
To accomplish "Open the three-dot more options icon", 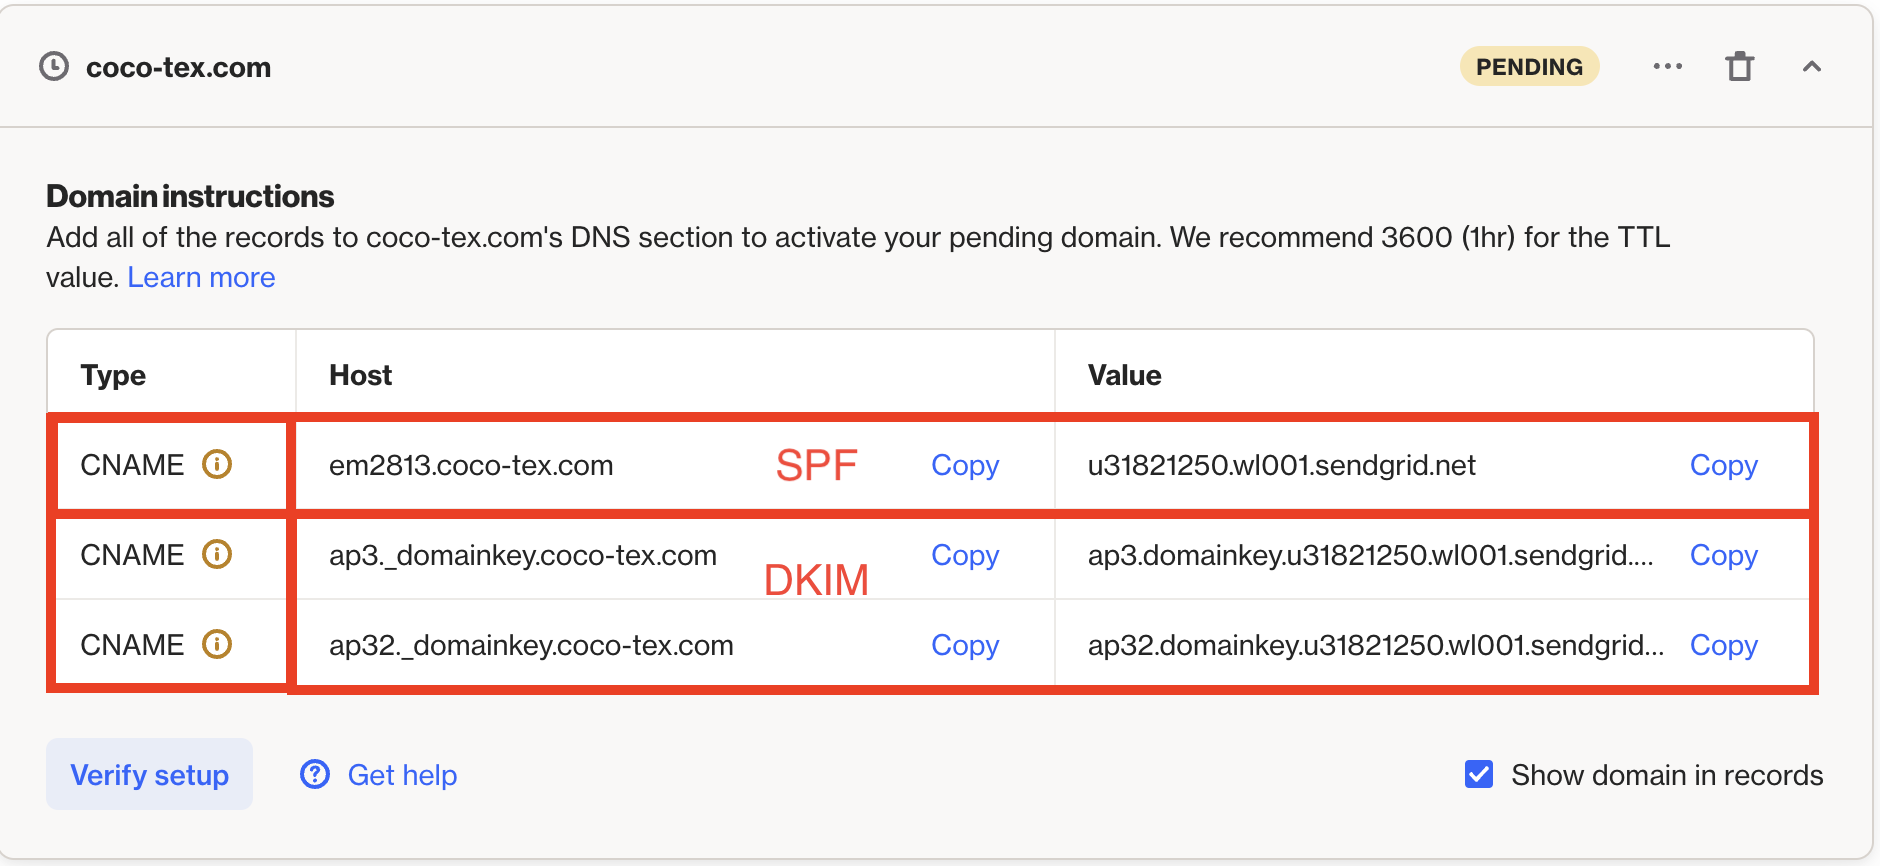I will (x=1666, y=66).
